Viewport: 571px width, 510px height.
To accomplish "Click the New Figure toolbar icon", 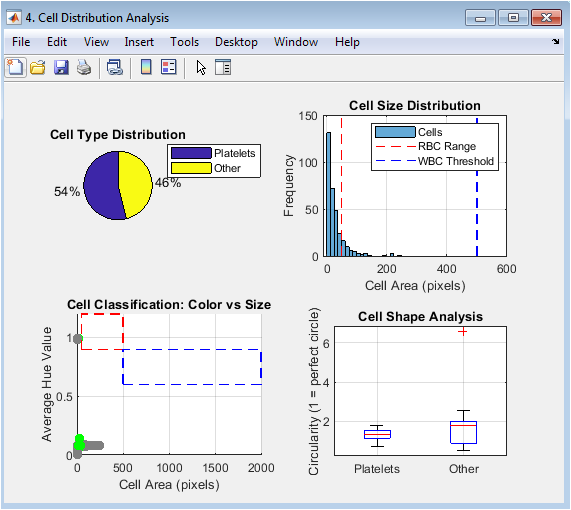I will click(15, 67).
